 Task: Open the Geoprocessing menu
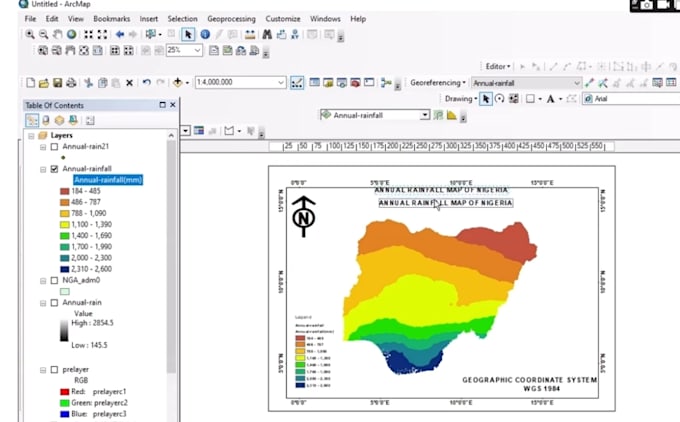[x=231, y=19]
